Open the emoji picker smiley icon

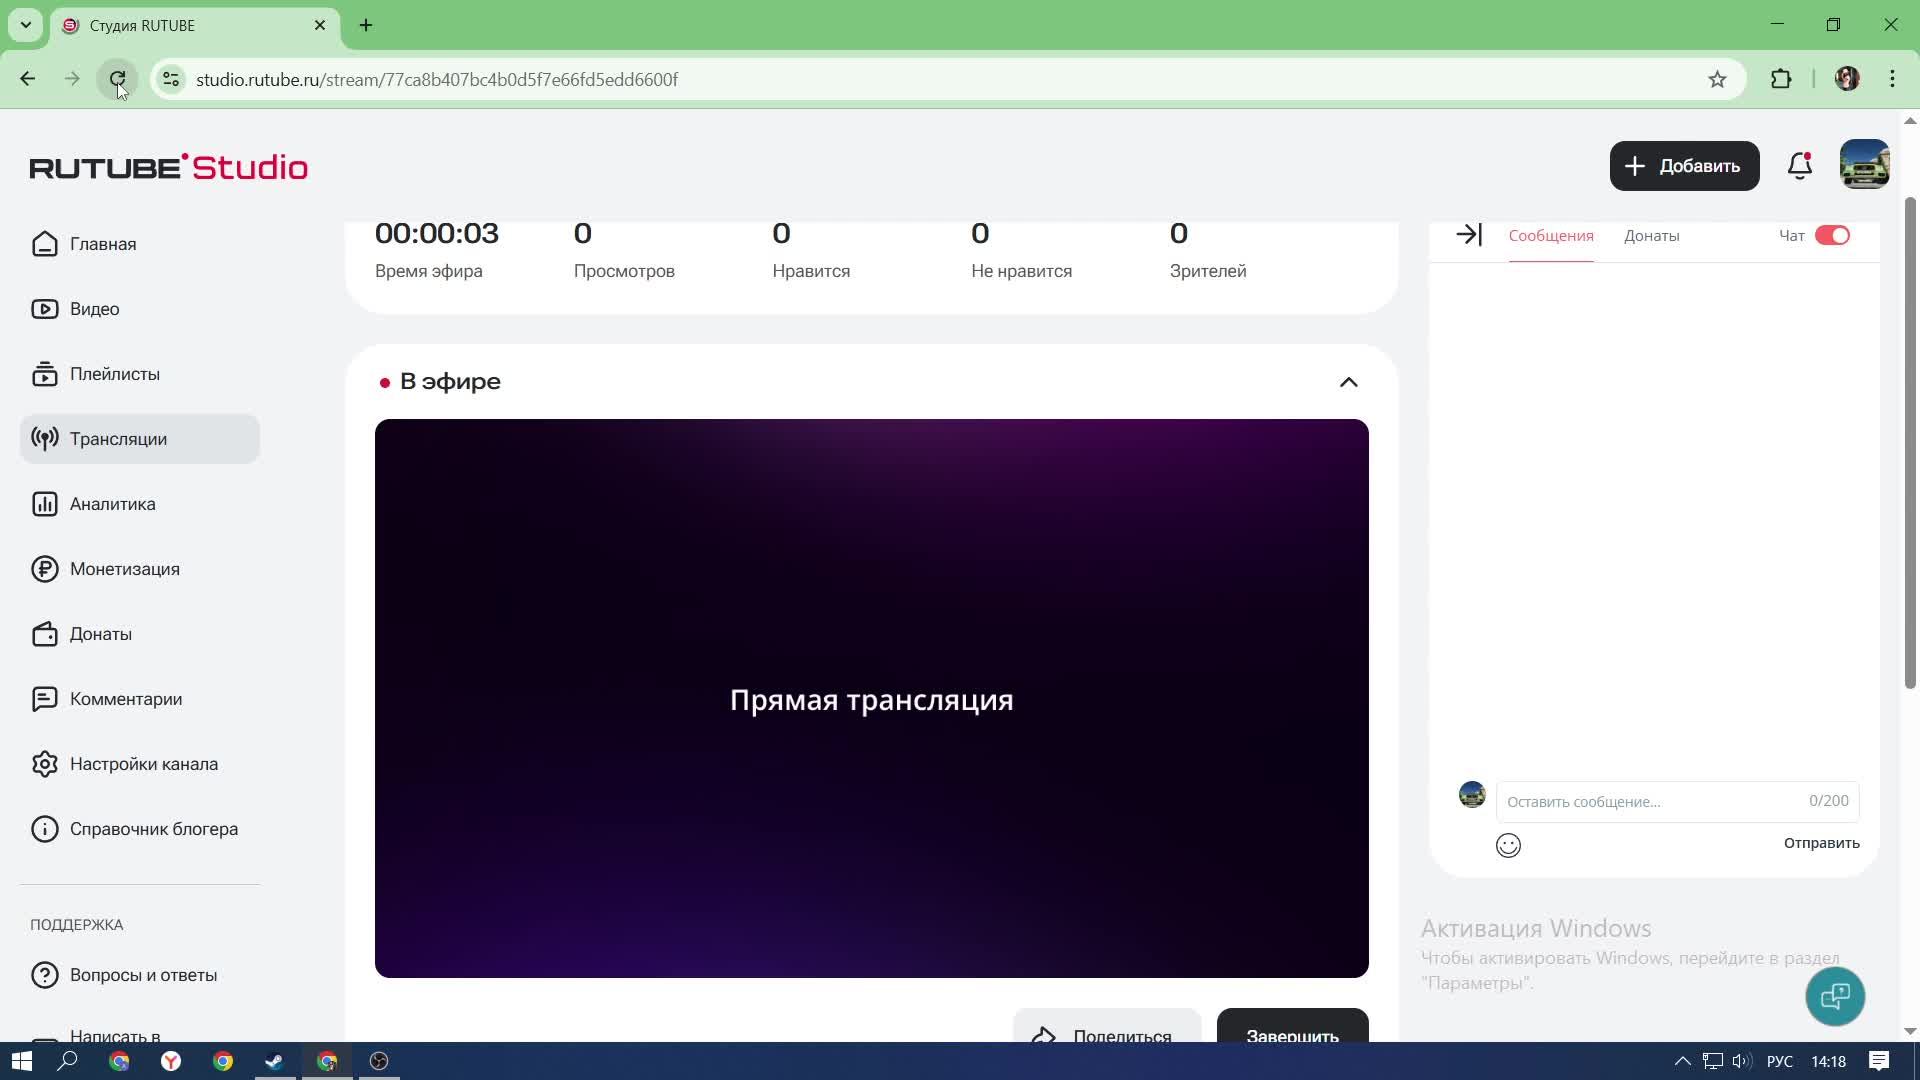tap(1508, 846)
